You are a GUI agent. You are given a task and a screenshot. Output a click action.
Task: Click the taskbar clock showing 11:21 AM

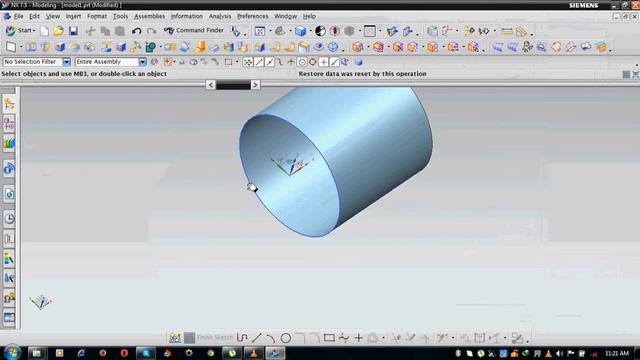point(617,353)
